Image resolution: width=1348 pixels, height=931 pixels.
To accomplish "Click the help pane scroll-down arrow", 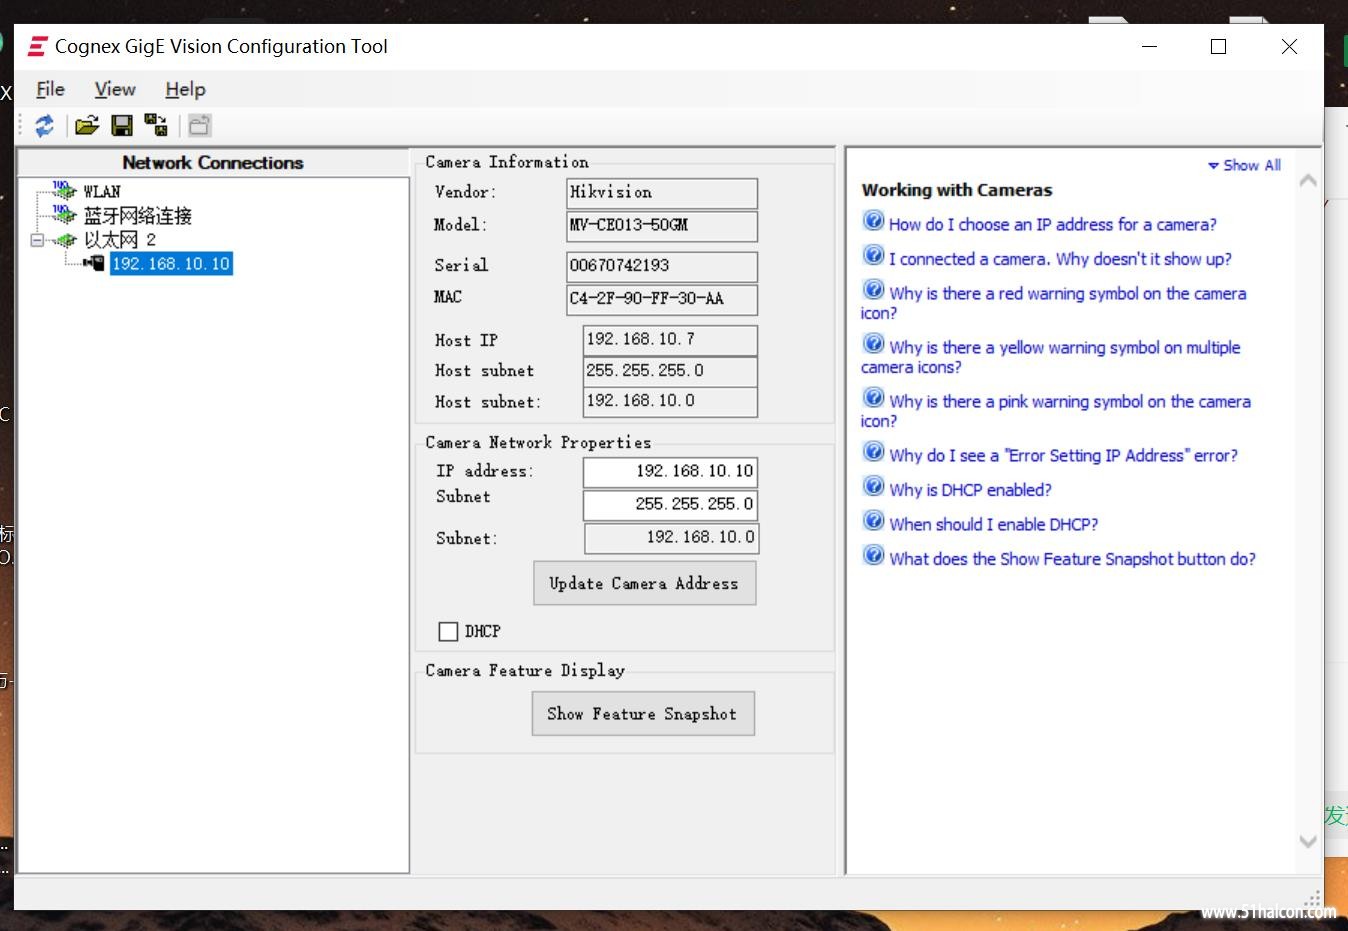I will click(1307, 841).
